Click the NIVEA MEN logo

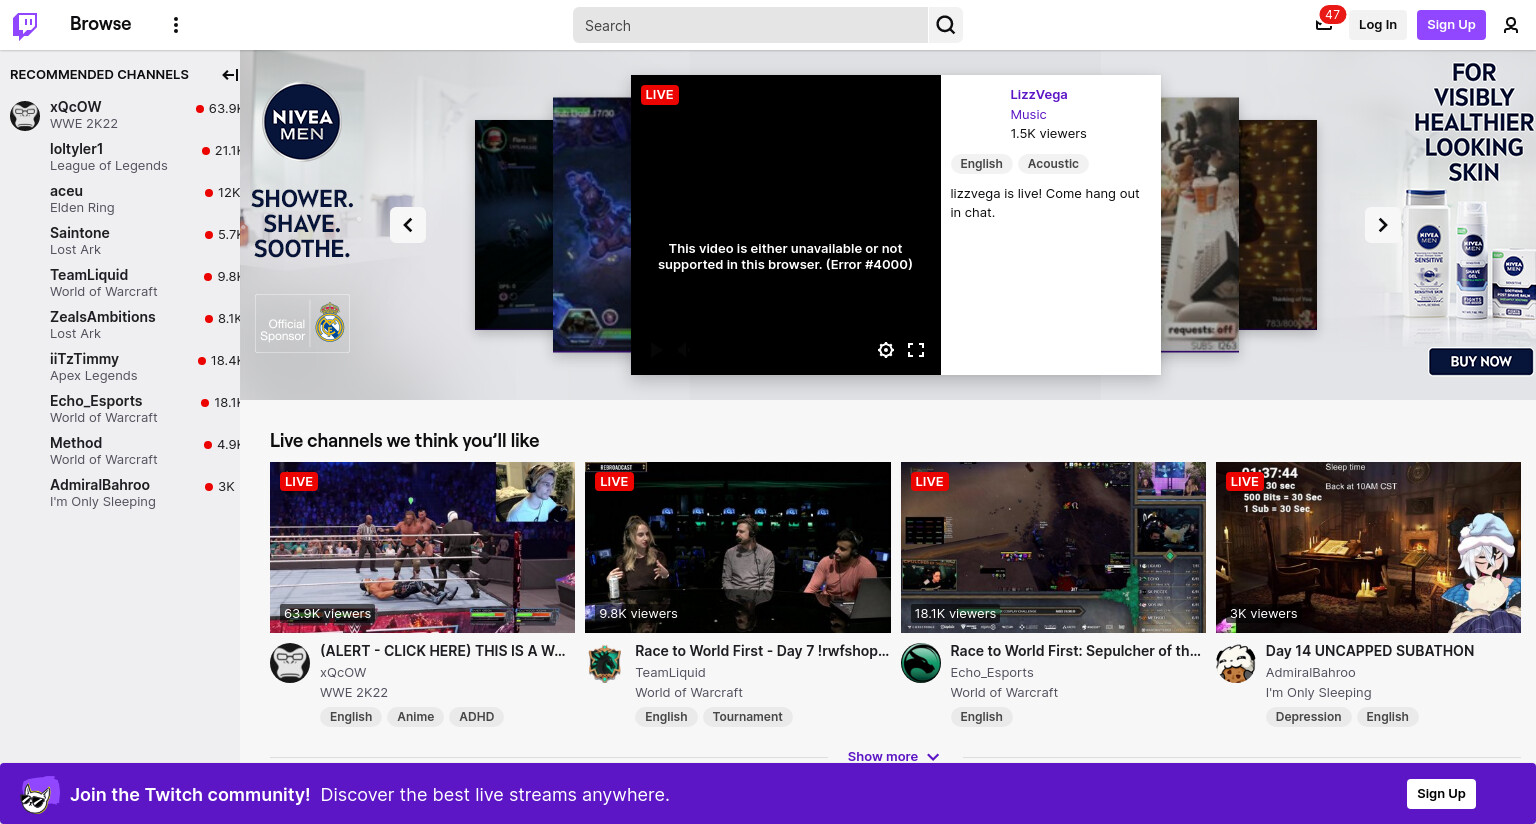point(302,122)
